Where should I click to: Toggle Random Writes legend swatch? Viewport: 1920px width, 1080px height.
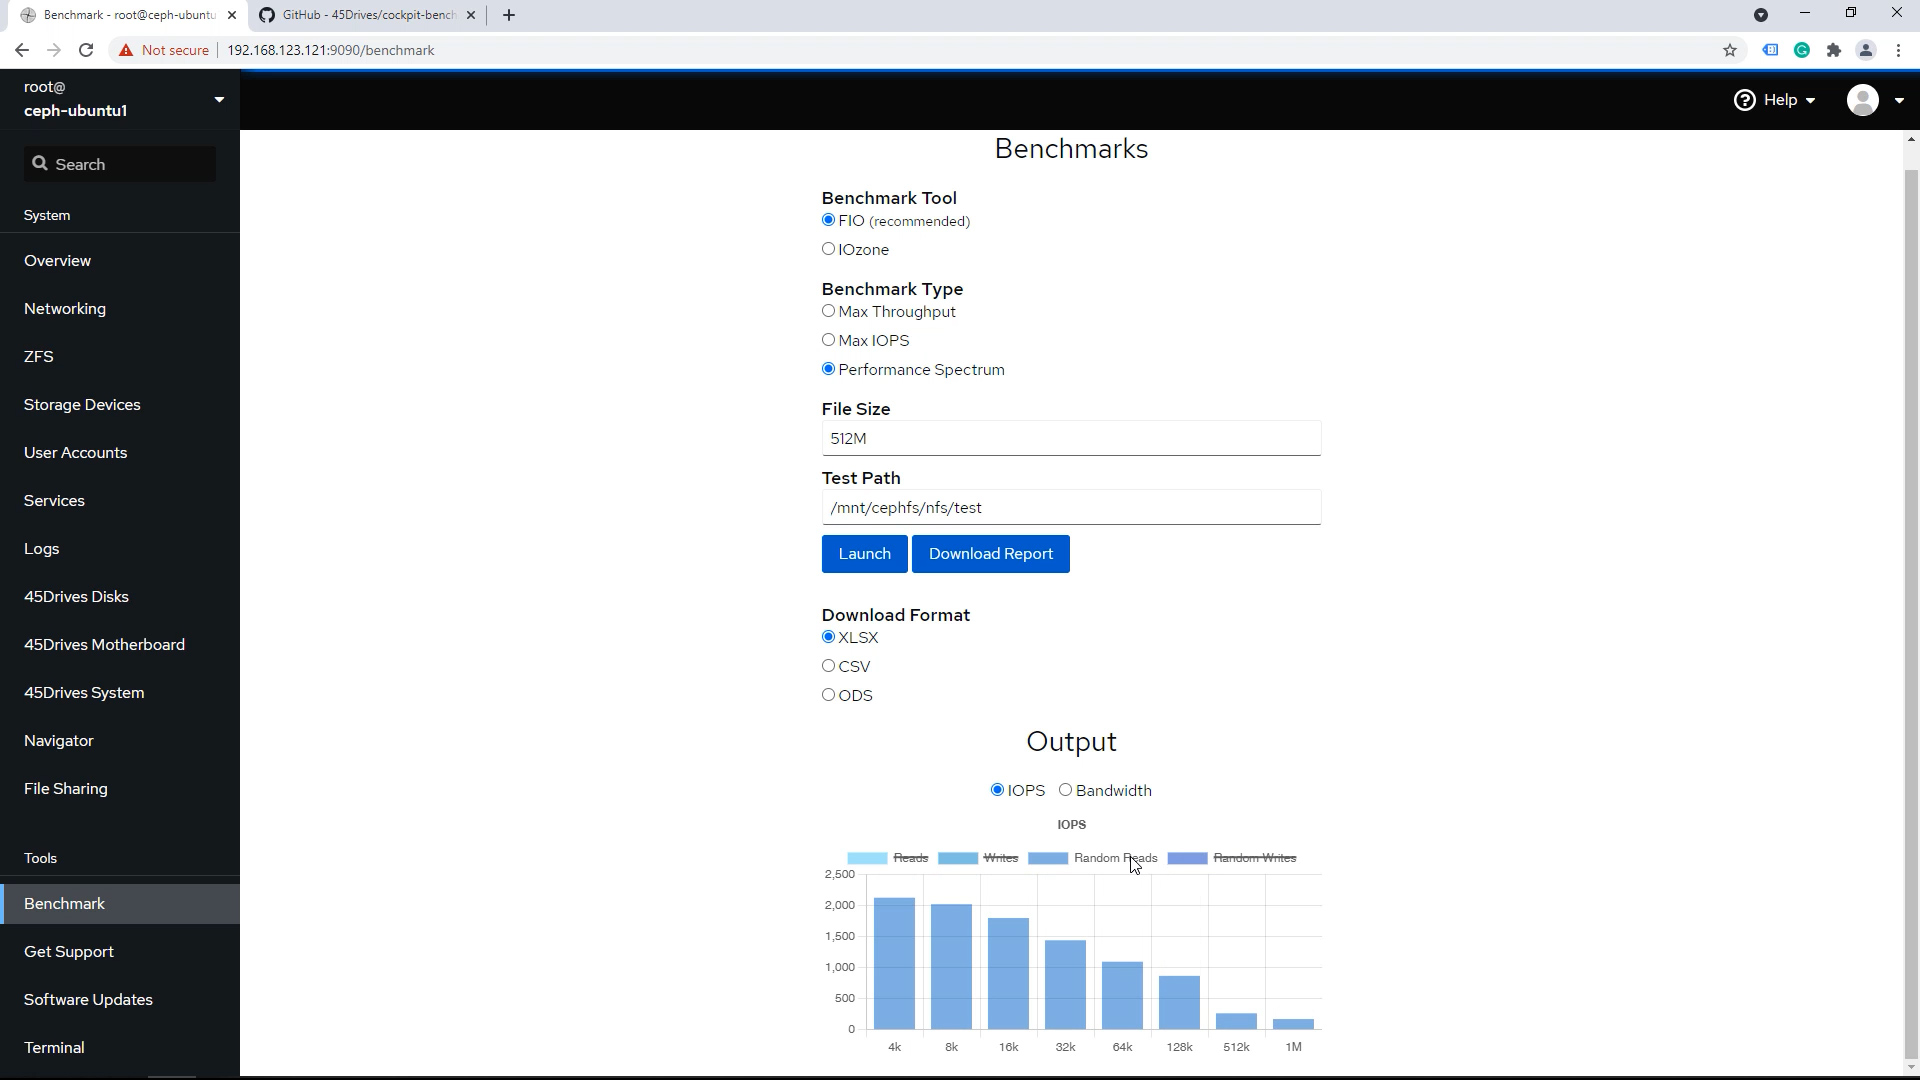1187,858
